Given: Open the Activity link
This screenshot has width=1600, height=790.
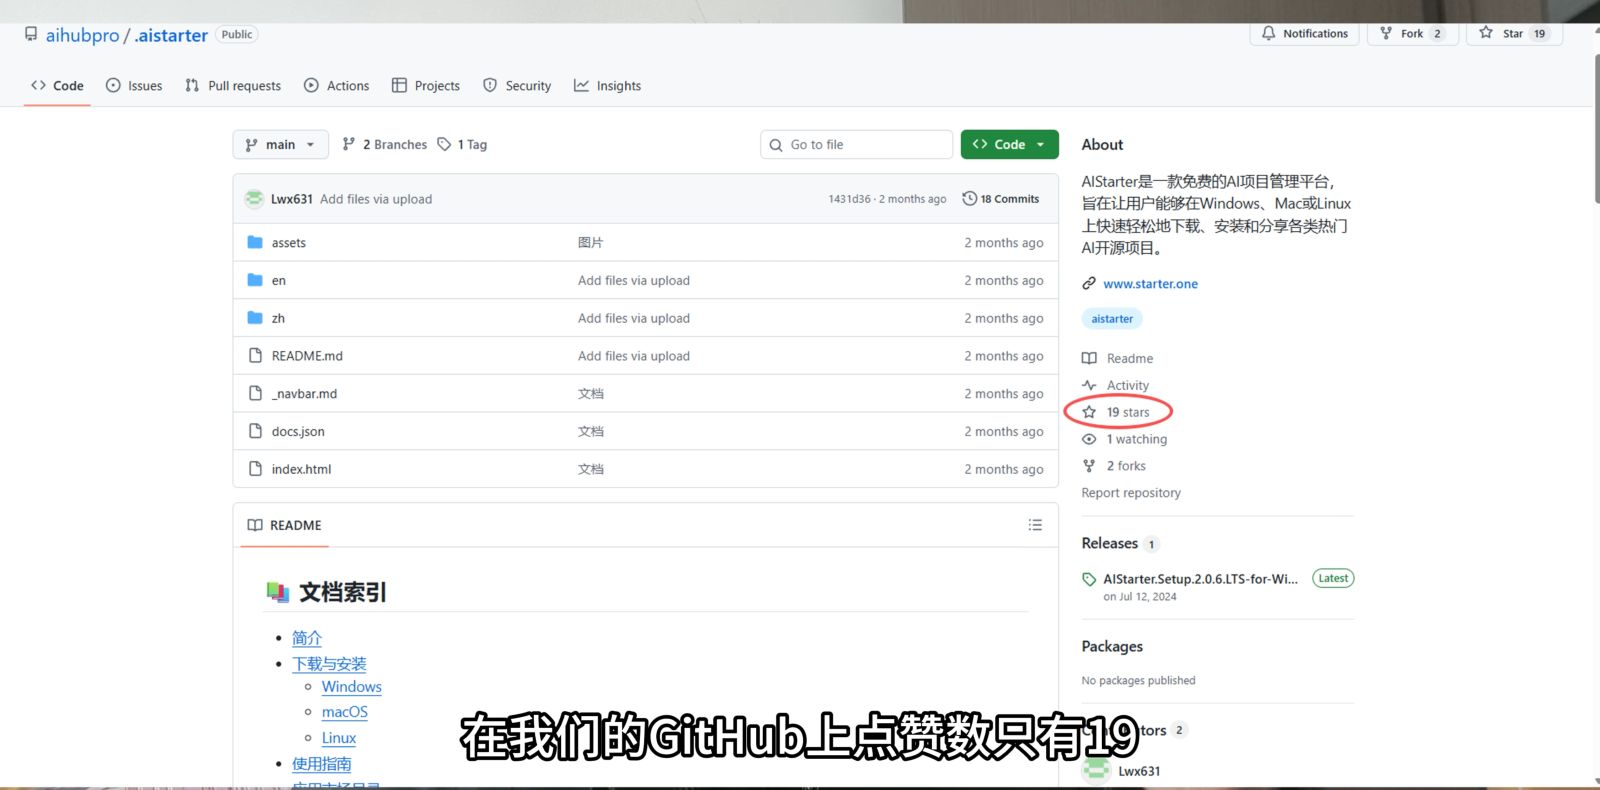Looking at the screenshot, I should [x=1127, y=386].
